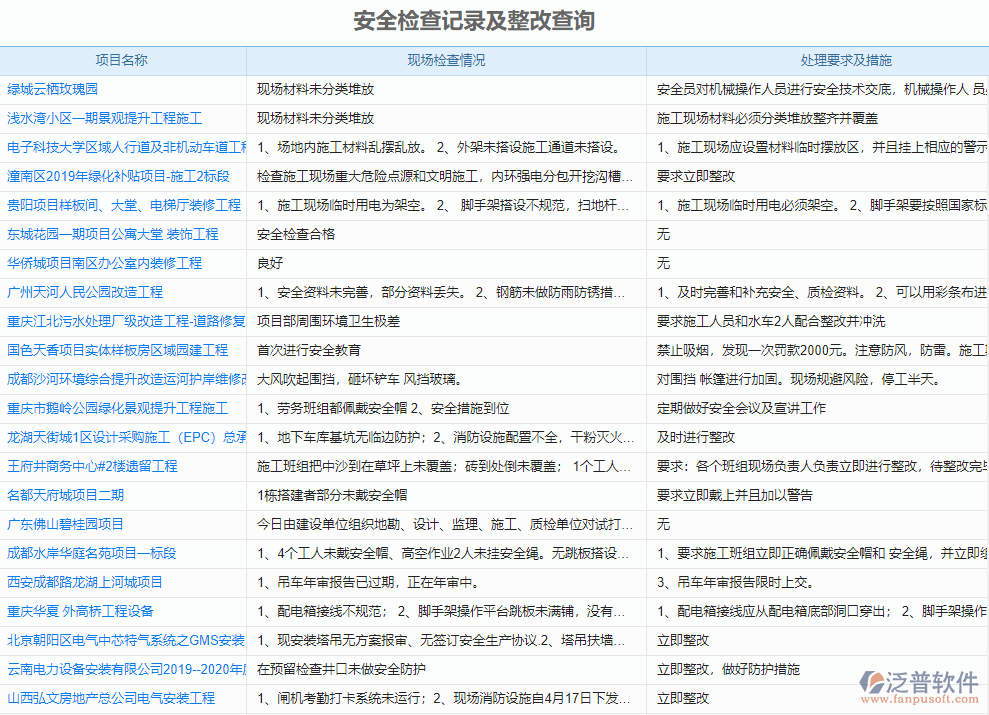Open the 绿城云栖玫瑰园 project record
The image size is (989, 715).
(50, 89)
